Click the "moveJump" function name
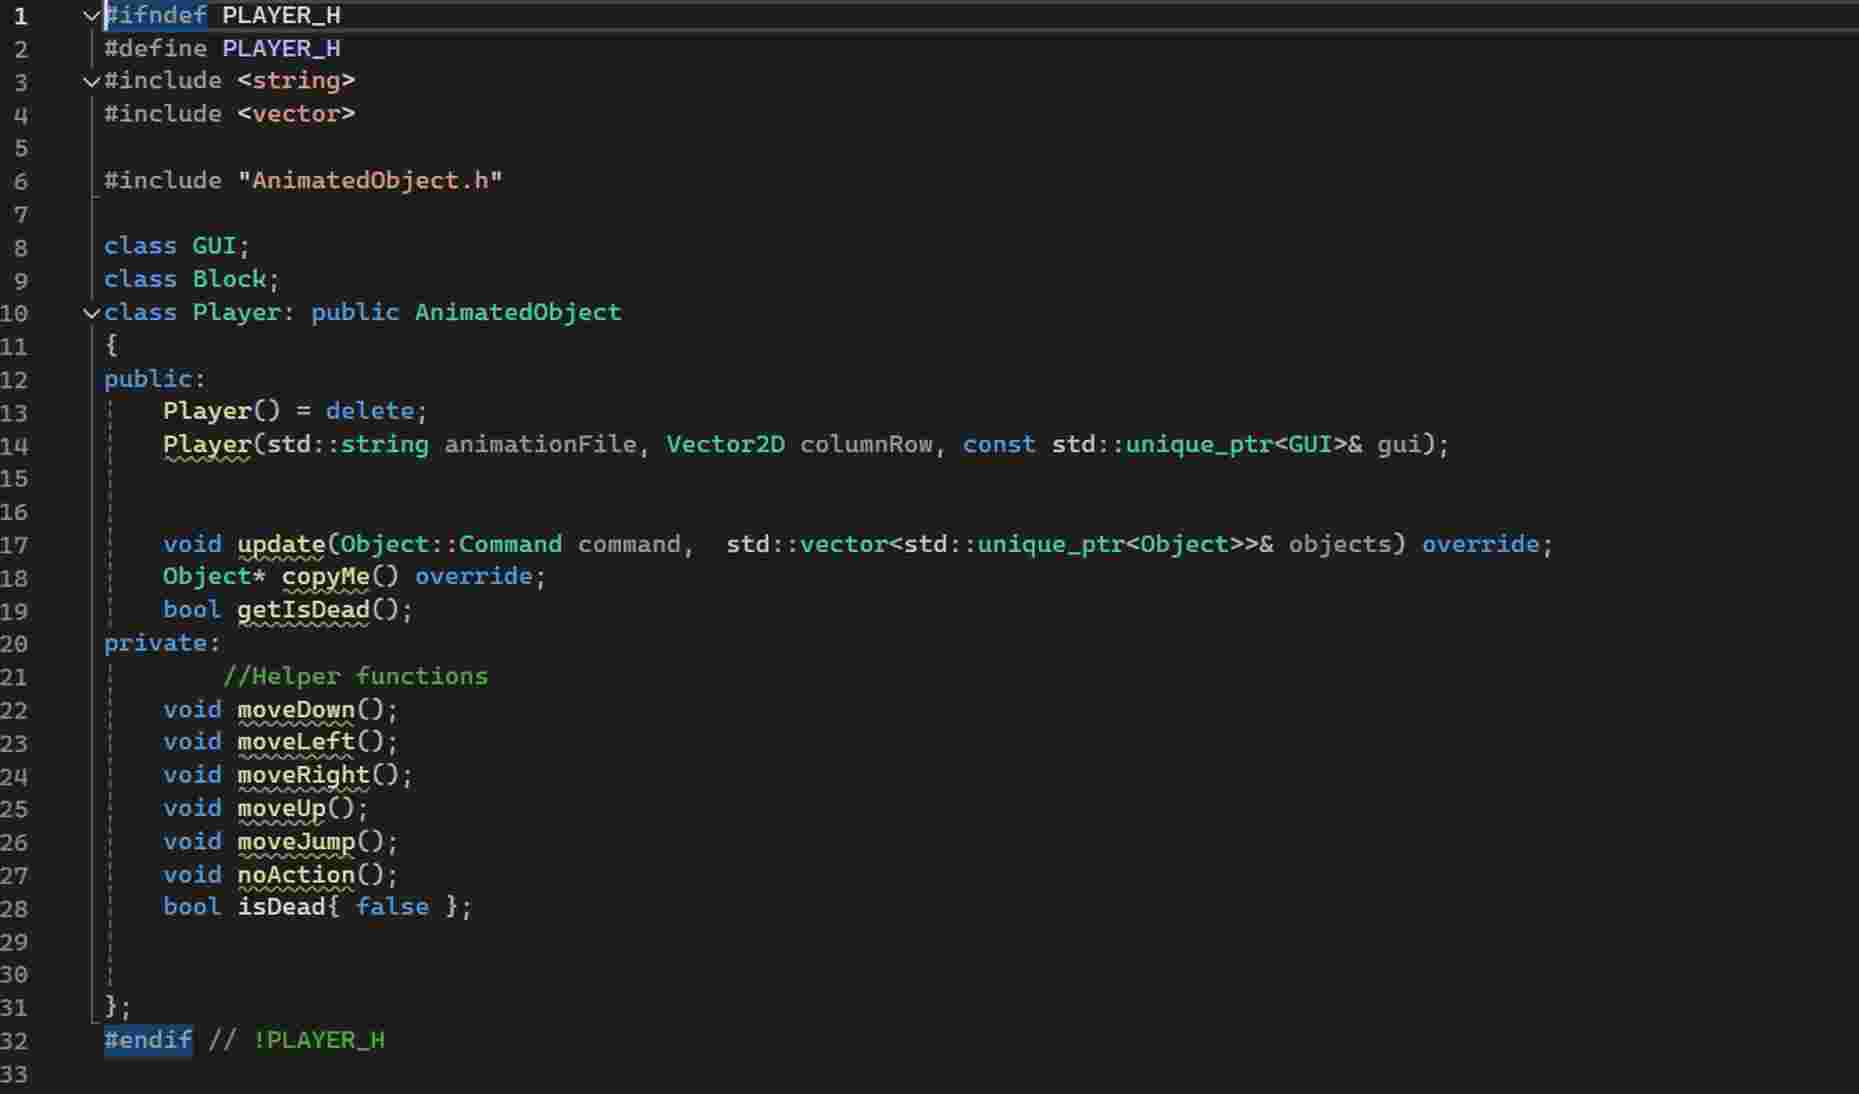The image size is (1859, 1094). pos(296,842)
